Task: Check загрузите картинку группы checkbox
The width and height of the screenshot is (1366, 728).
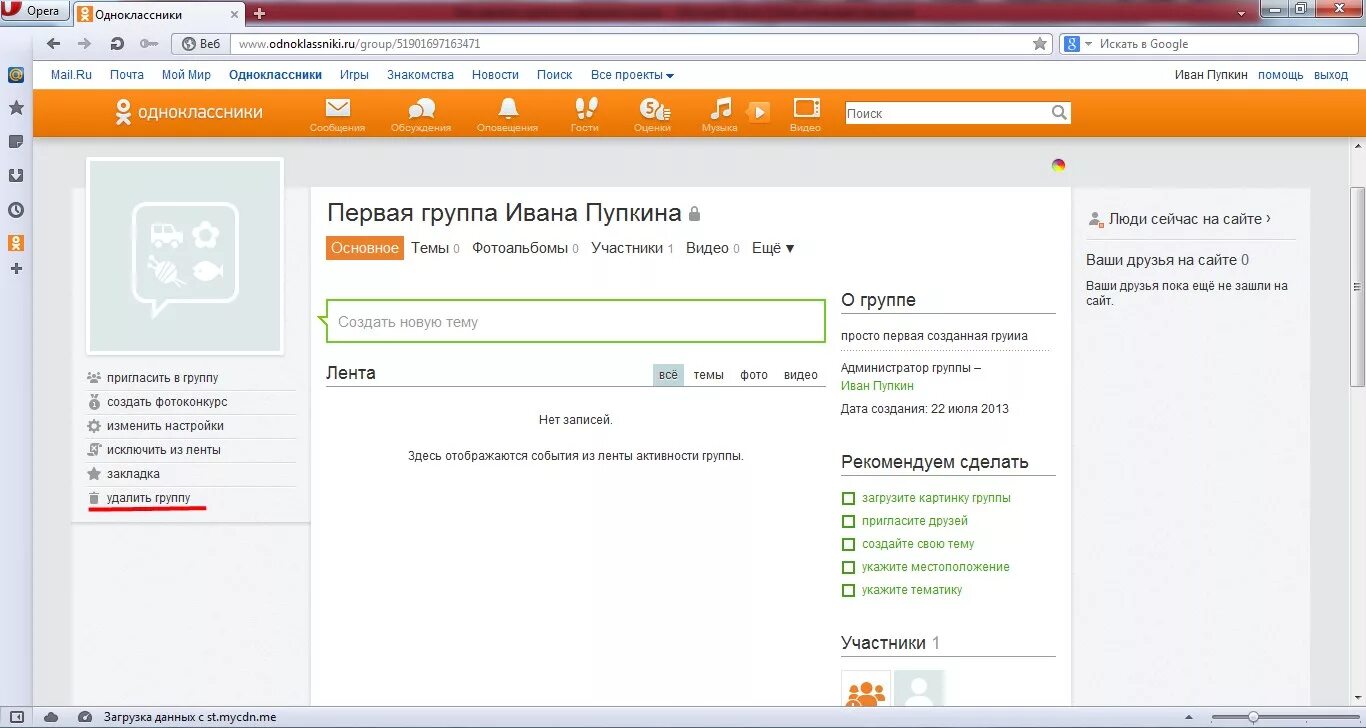Action: click(x=848, y=498)
